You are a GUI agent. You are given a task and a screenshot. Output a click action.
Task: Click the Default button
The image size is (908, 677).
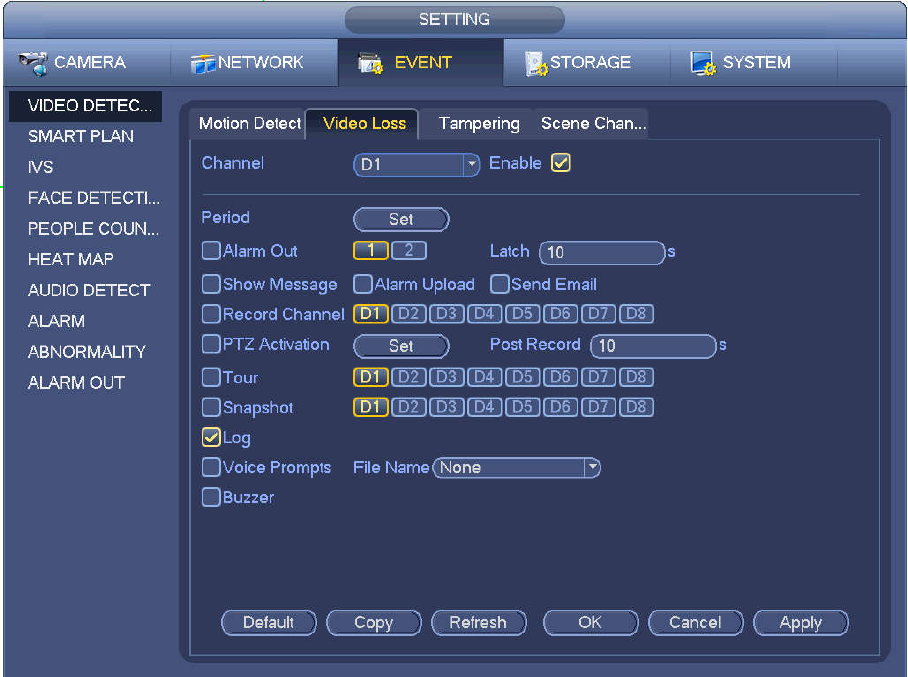click(x=269, y=623)
